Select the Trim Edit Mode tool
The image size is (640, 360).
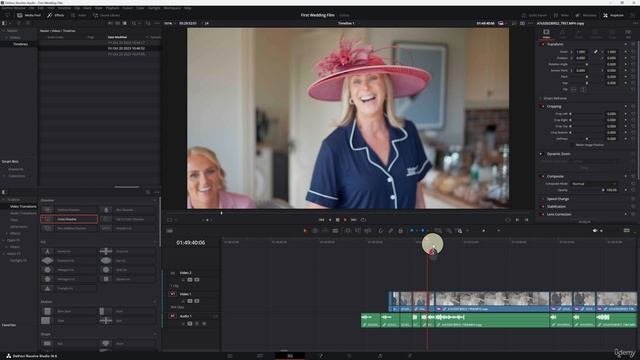pos(315,231)
